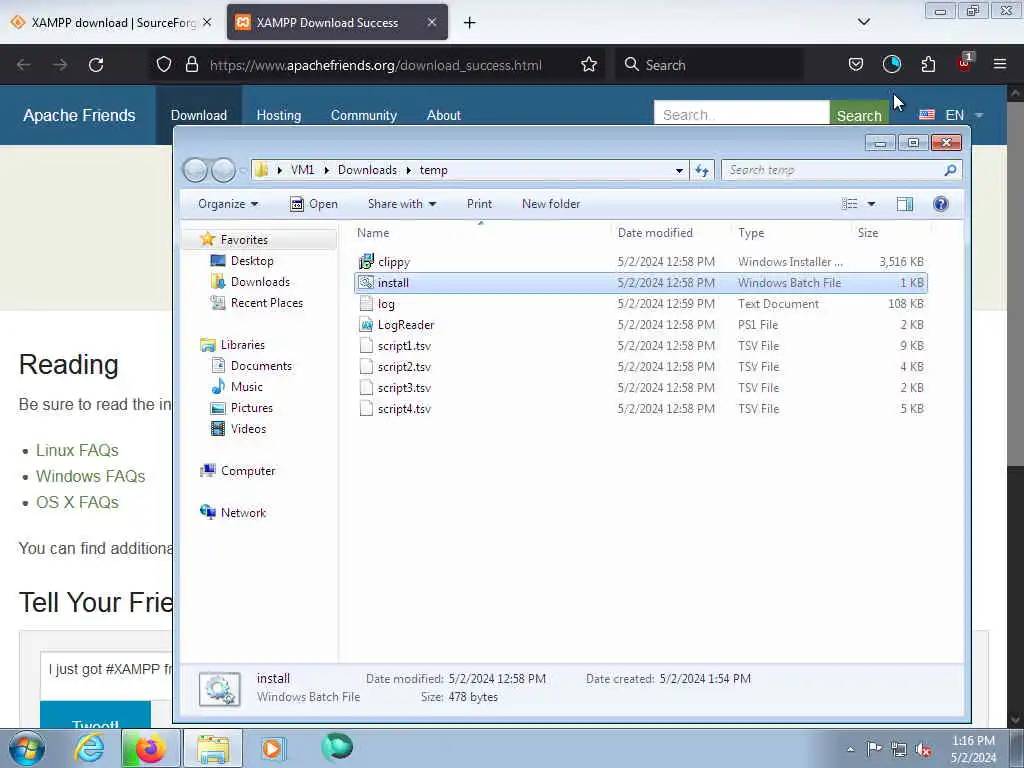The width and height of the screenshot is (1024, 768).
Task: Sort files by Date modified column
Action: pos(655,232)
